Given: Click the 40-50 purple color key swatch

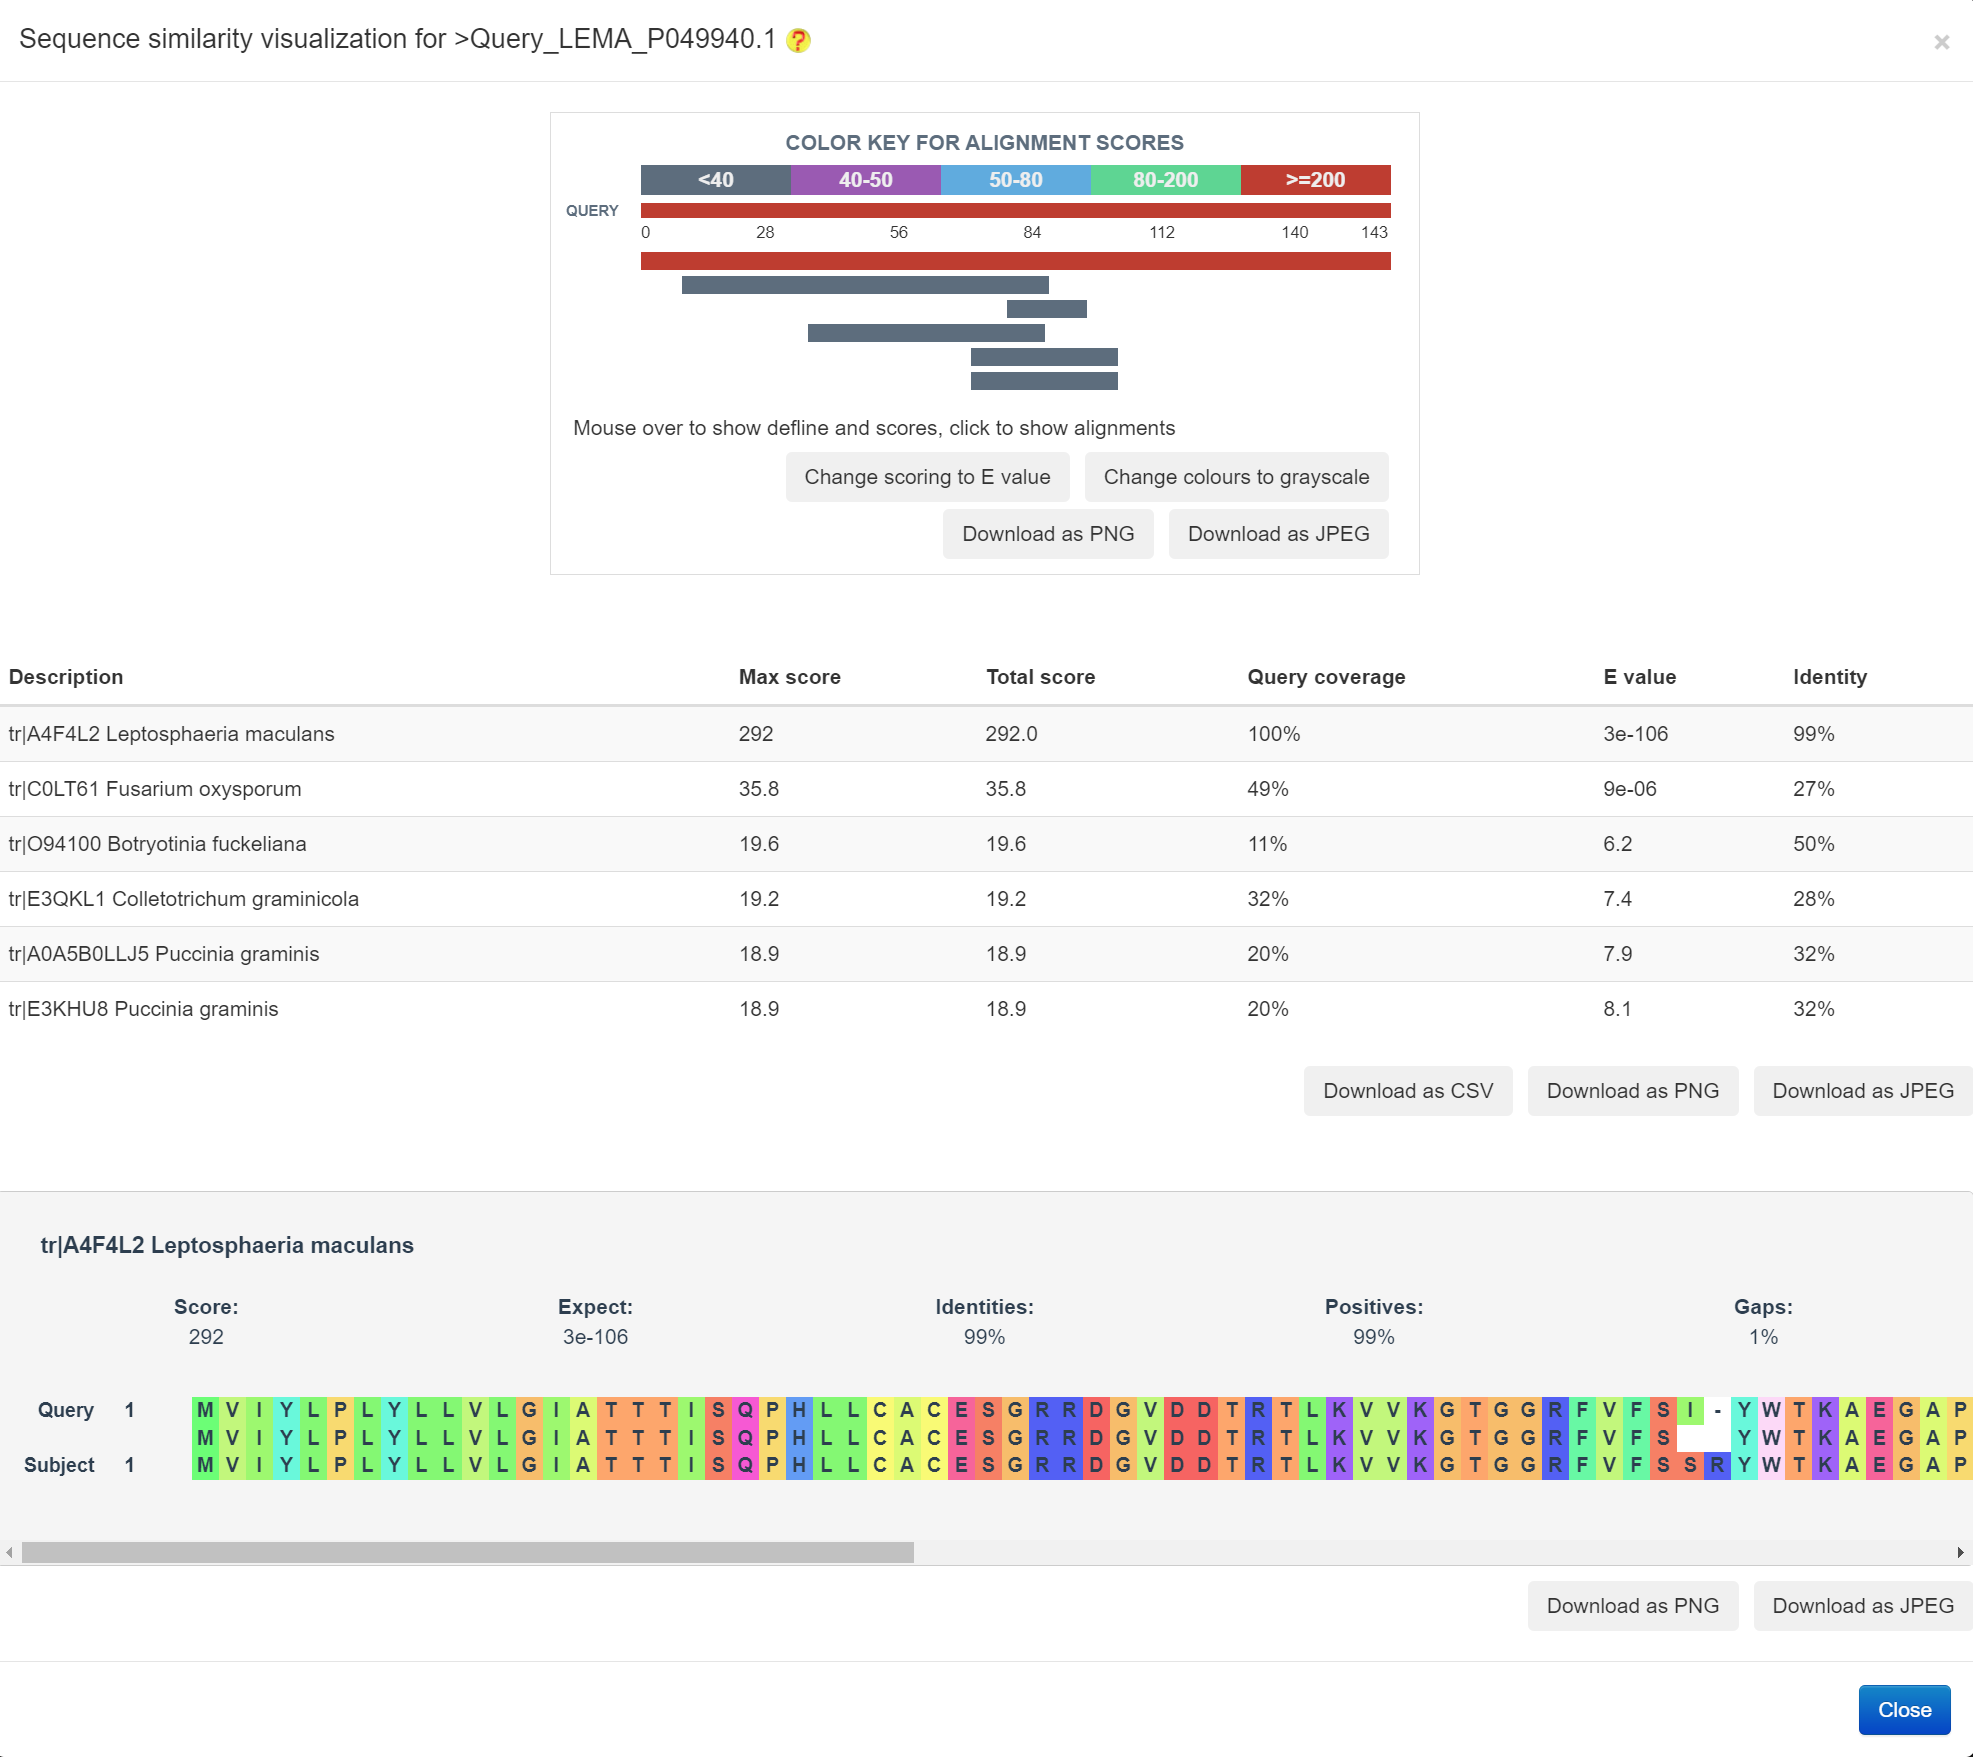Looking at the screenshot, I should [865, 180].
